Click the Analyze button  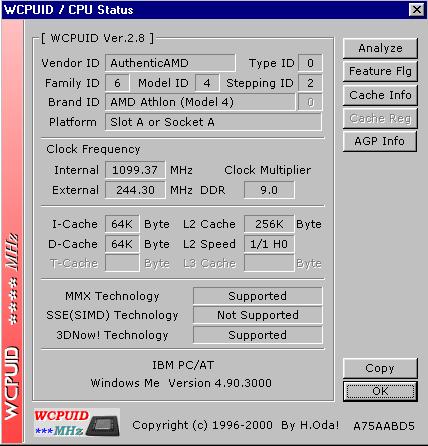[x=380, y=48]
